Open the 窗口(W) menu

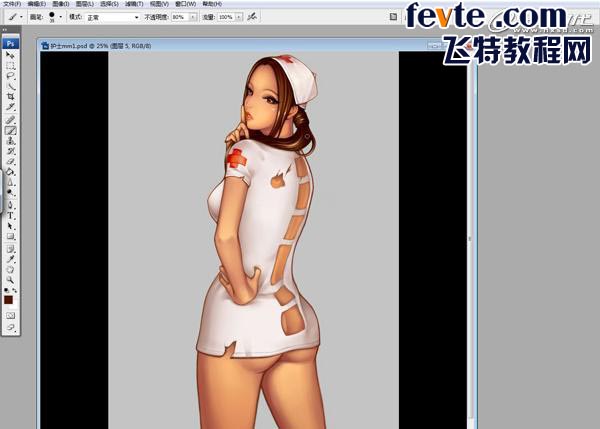pos(185,4)
